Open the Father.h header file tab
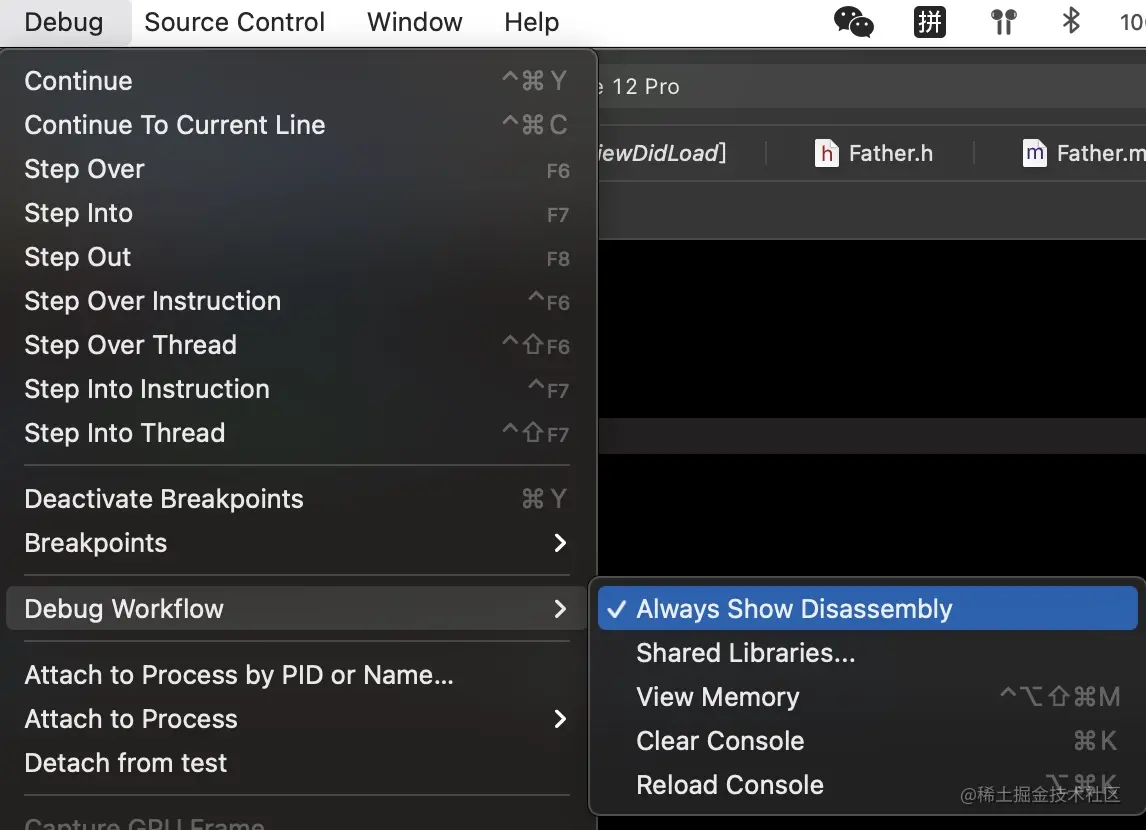This screenshot has width=1146, height=830. (x=875, y=153)
